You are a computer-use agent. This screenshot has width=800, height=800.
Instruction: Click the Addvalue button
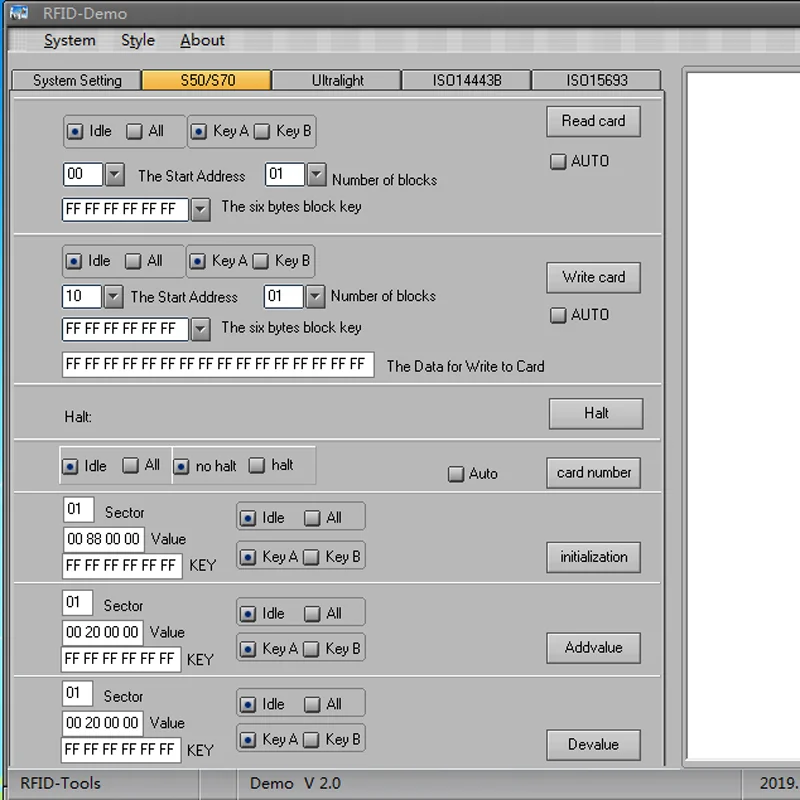coord(593,648)
